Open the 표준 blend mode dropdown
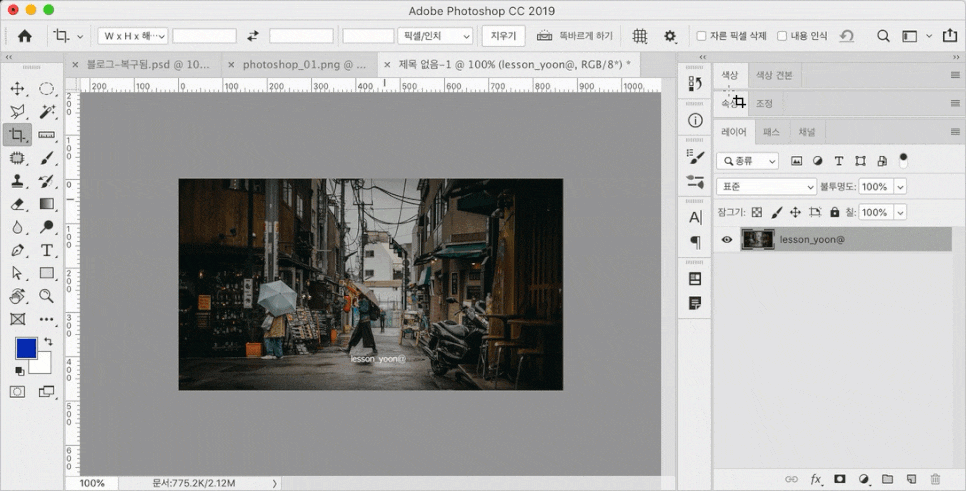Screen dimensions: 966x491 pos(766,187)
